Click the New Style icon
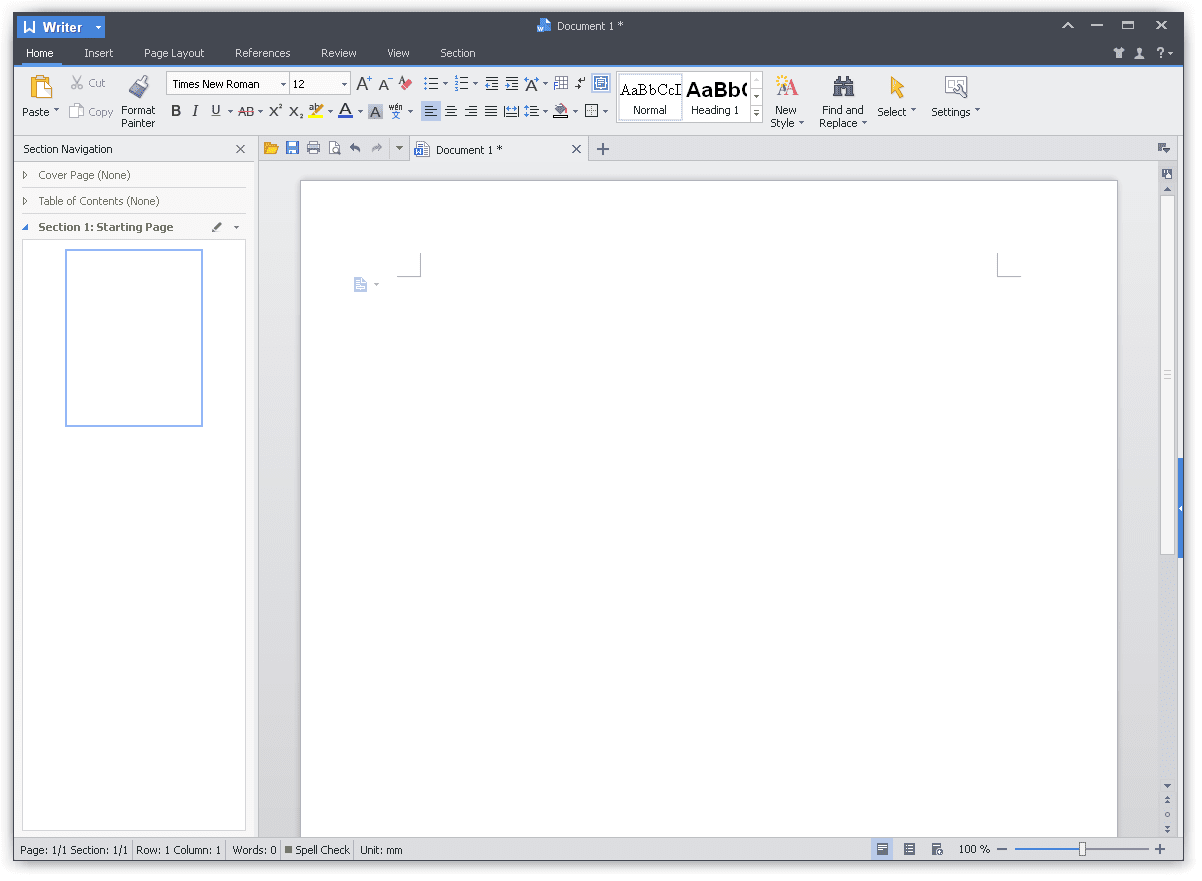This screenshot has height=881, width=1202. tap(787, 87)
